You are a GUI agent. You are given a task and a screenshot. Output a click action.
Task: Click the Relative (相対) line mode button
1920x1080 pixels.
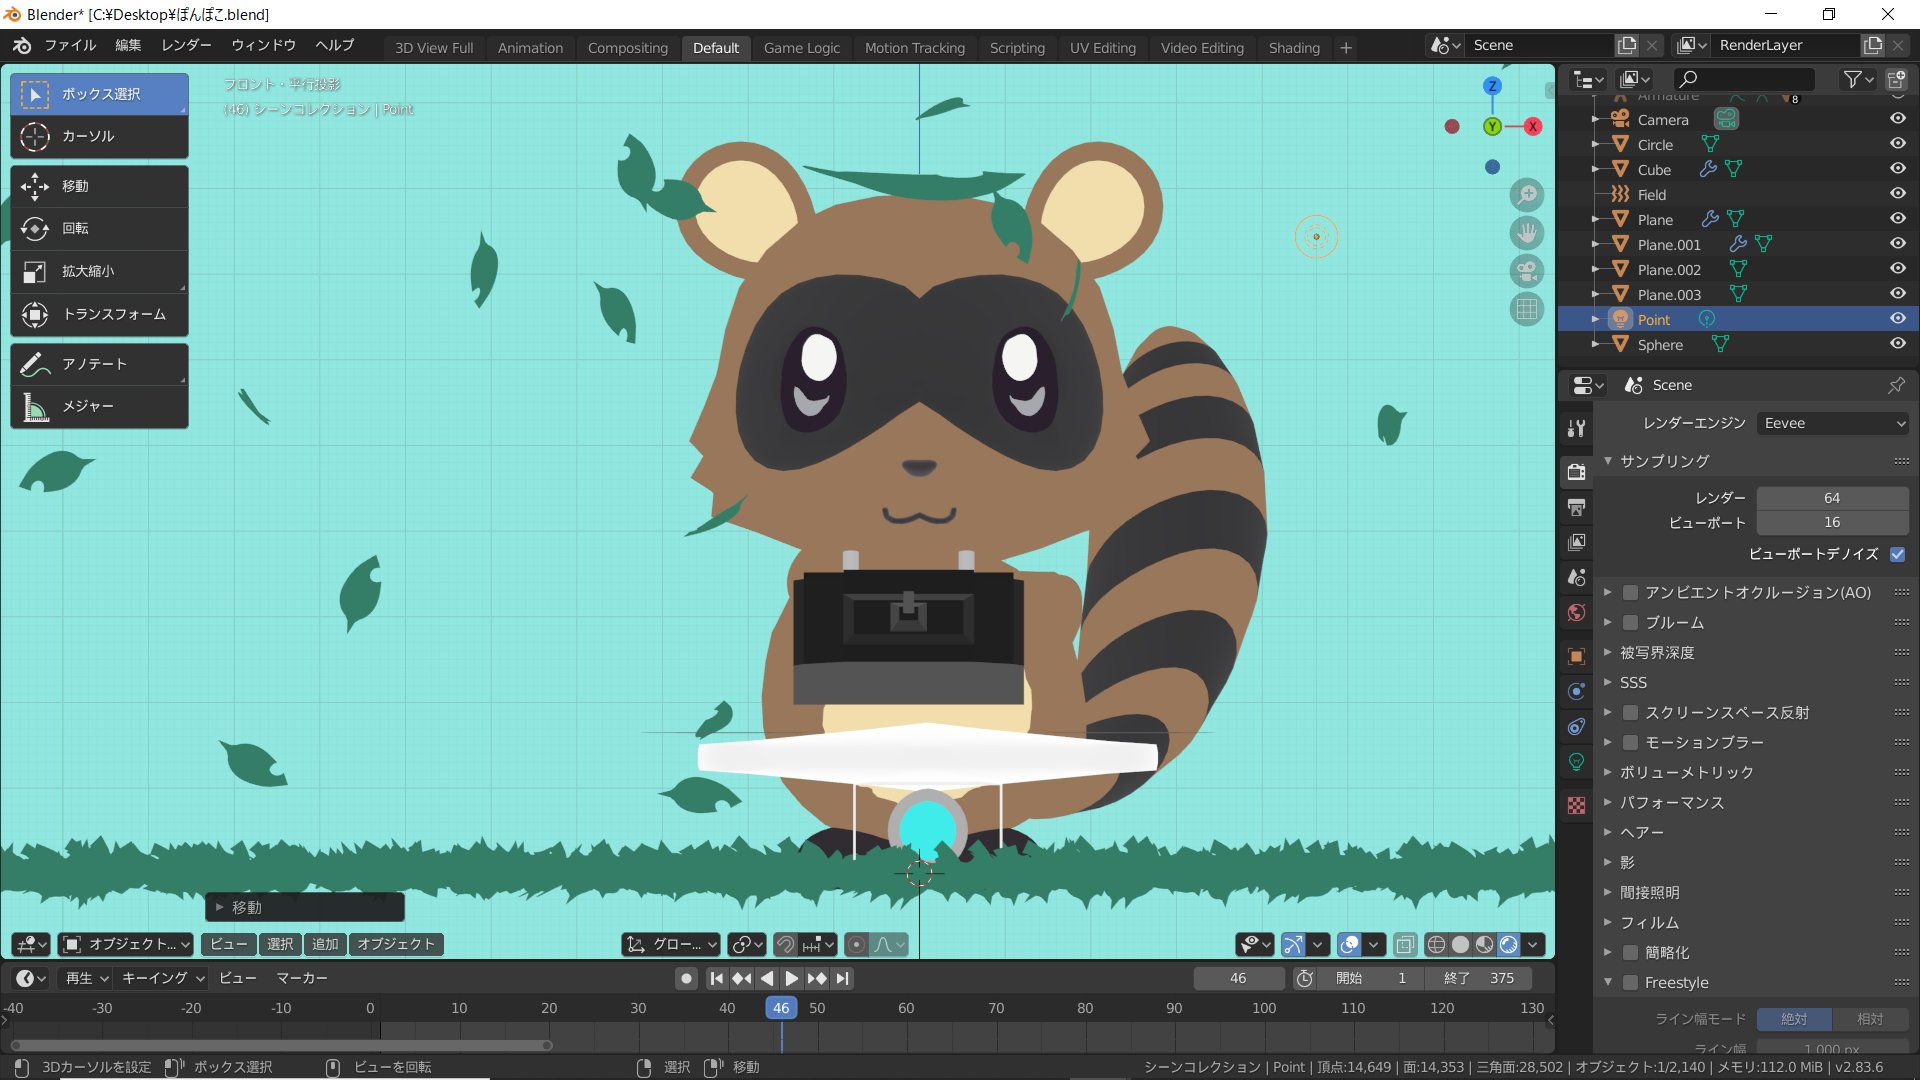1869,1018
